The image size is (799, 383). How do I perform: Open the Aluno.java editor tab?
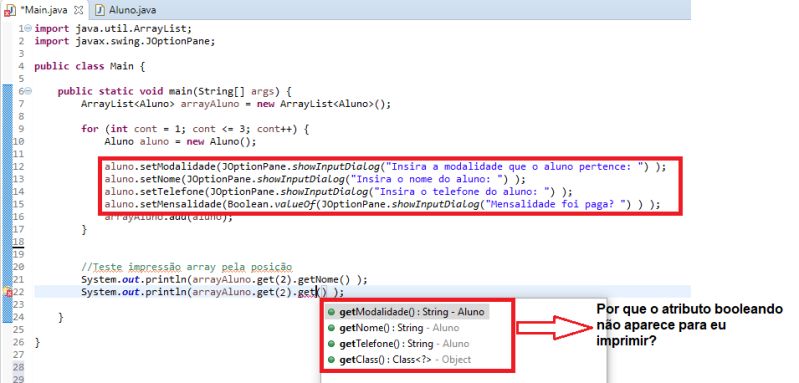click(x=127, y=10)
